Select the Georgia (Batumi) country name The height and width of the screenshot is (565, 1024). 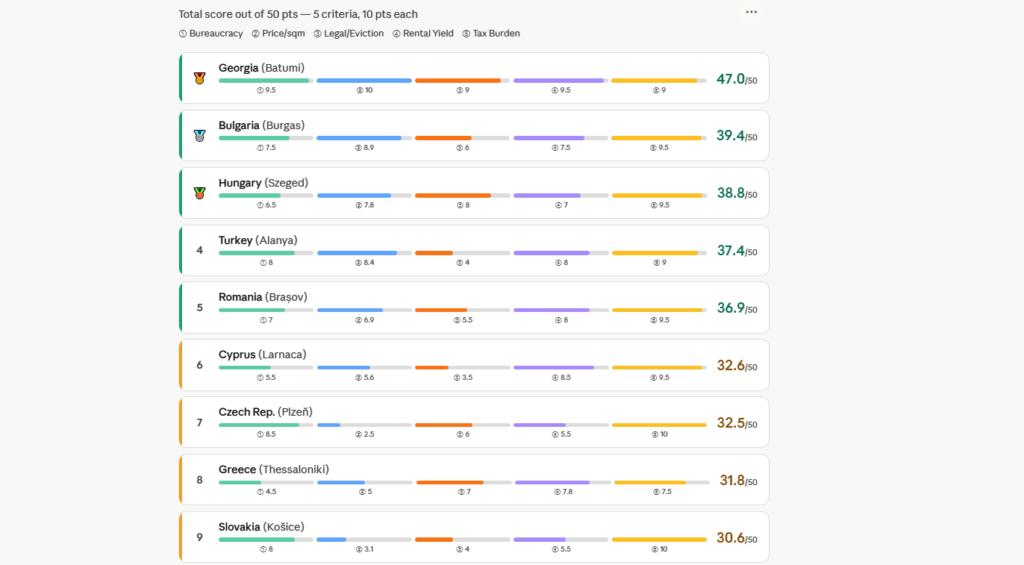pyautogui.click(x=261, y=68)
